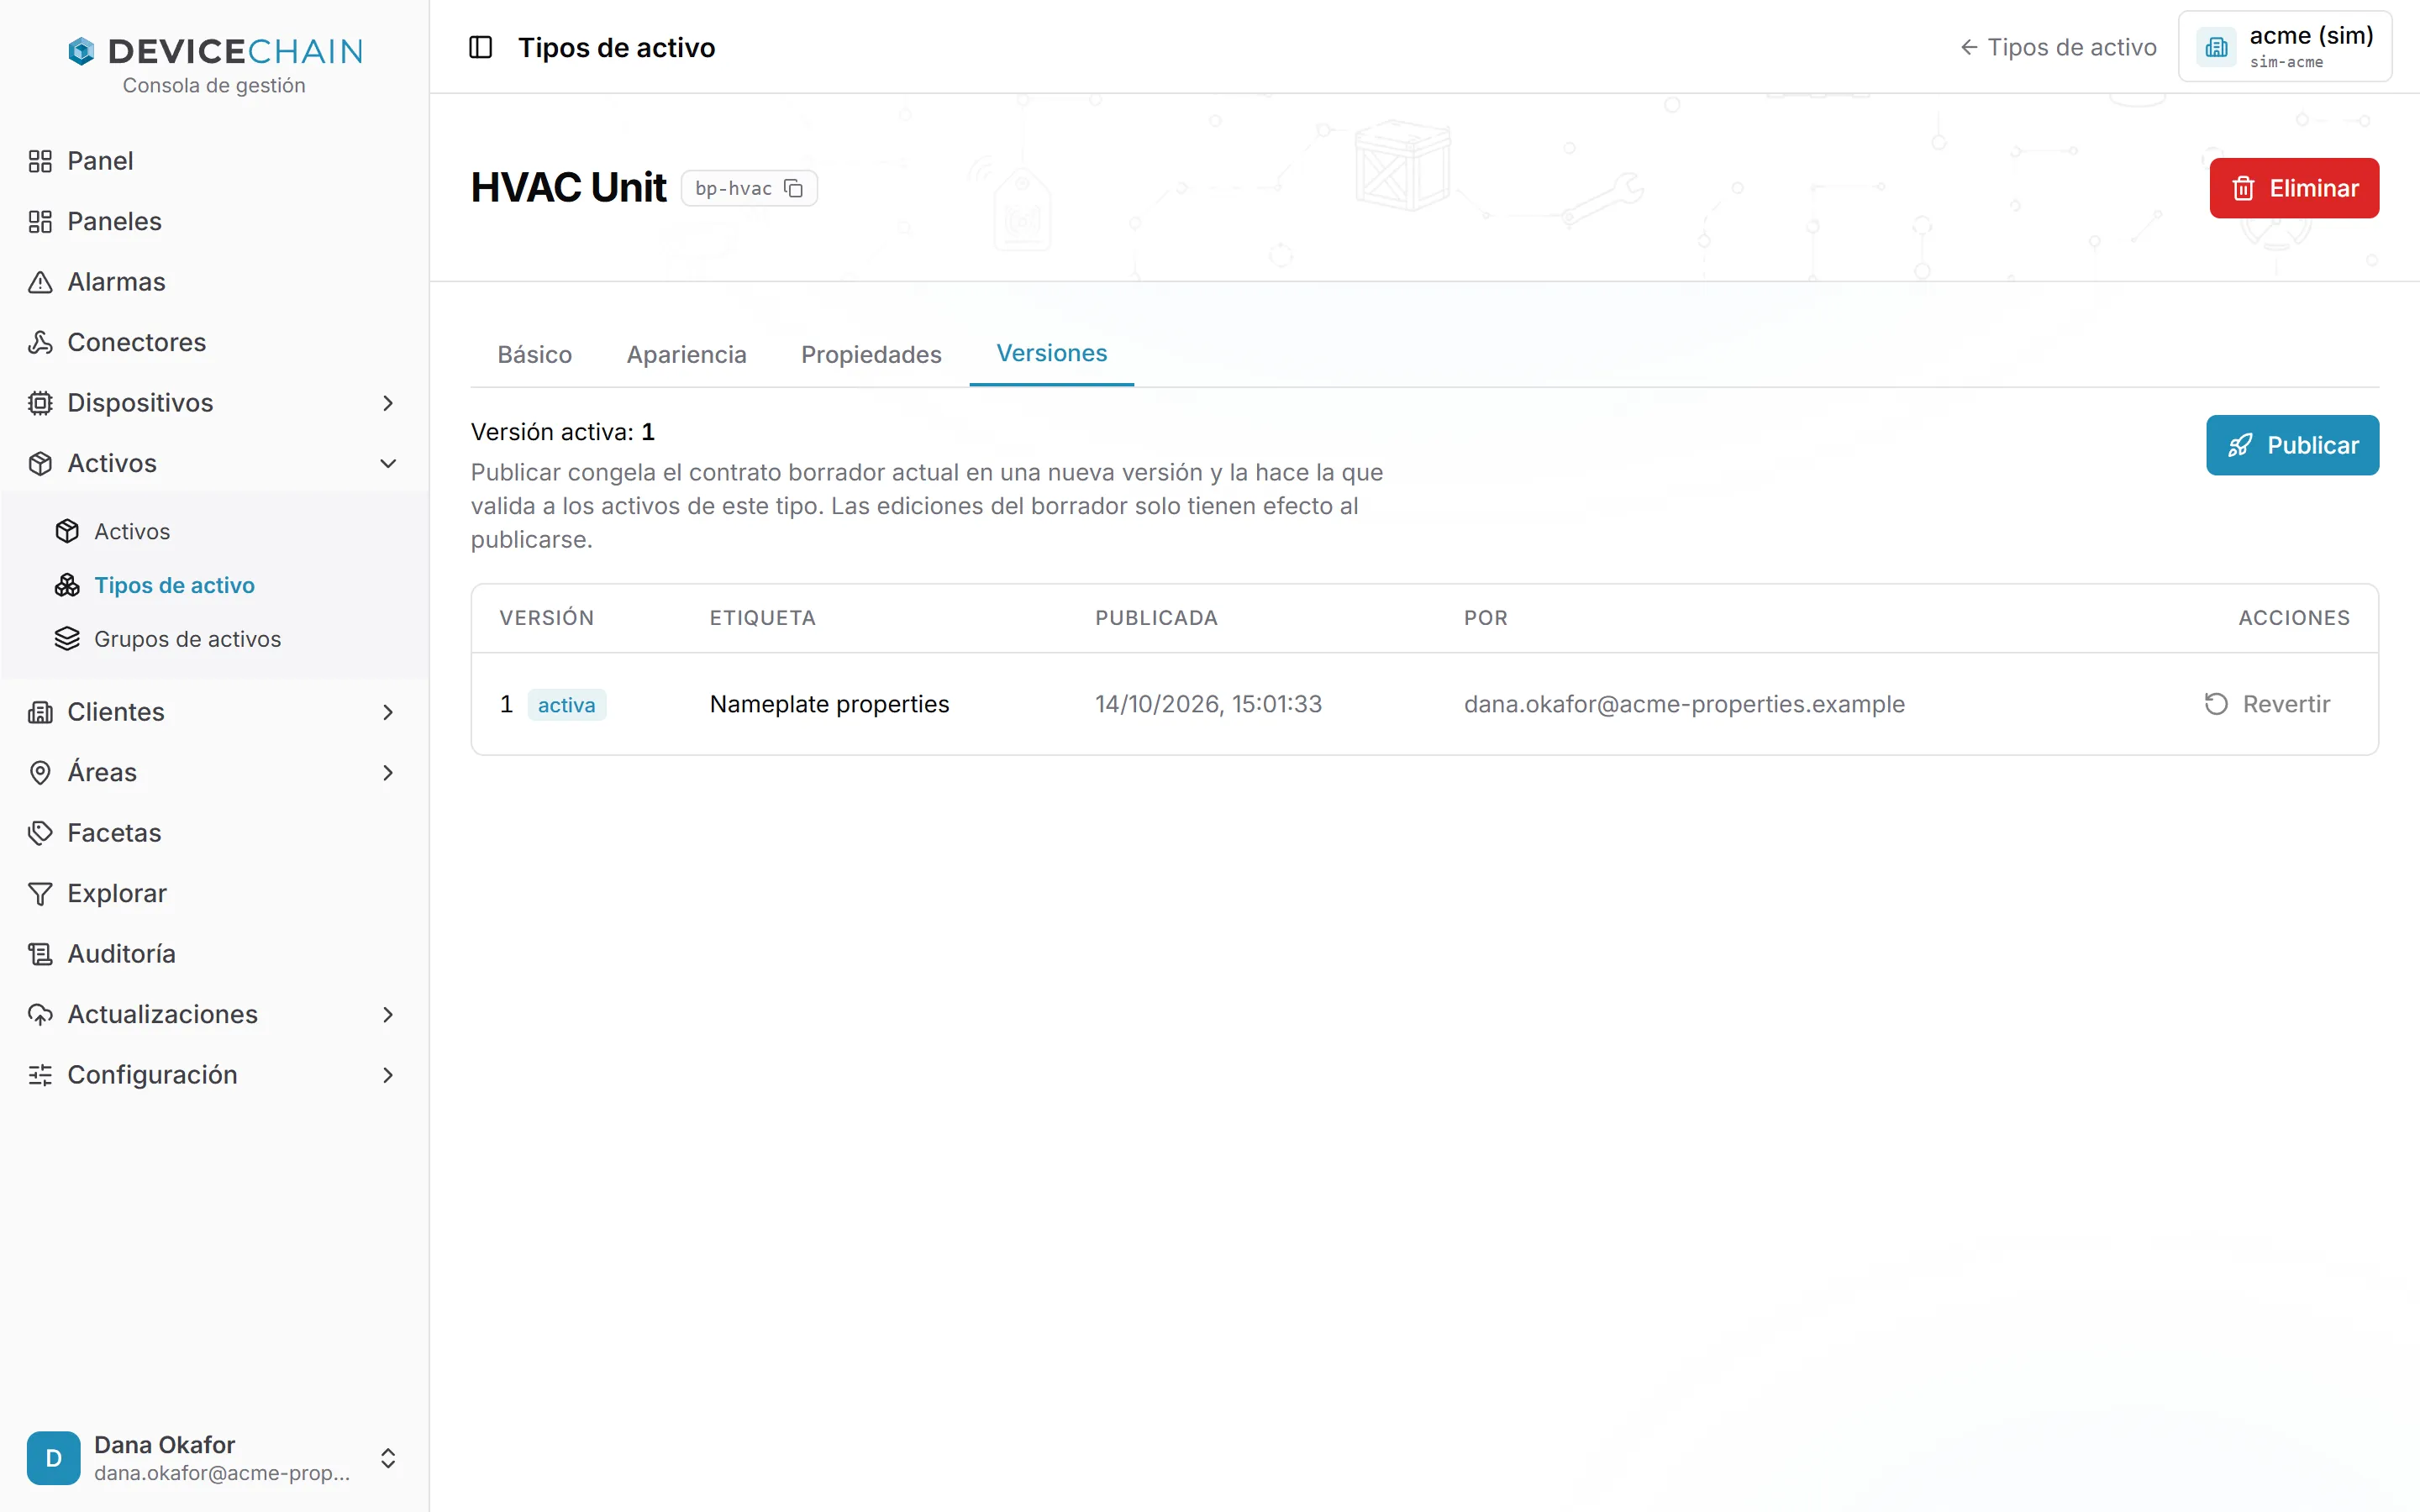Click the ACCIONES column header
Image resolution: width=2420 pixels, height=1512 pixels.
click(2294, 618)
